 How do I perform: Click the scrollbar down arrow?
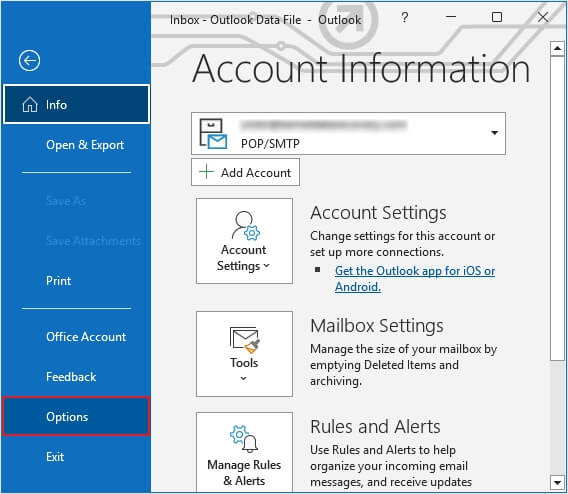click(x=557, y=482)
